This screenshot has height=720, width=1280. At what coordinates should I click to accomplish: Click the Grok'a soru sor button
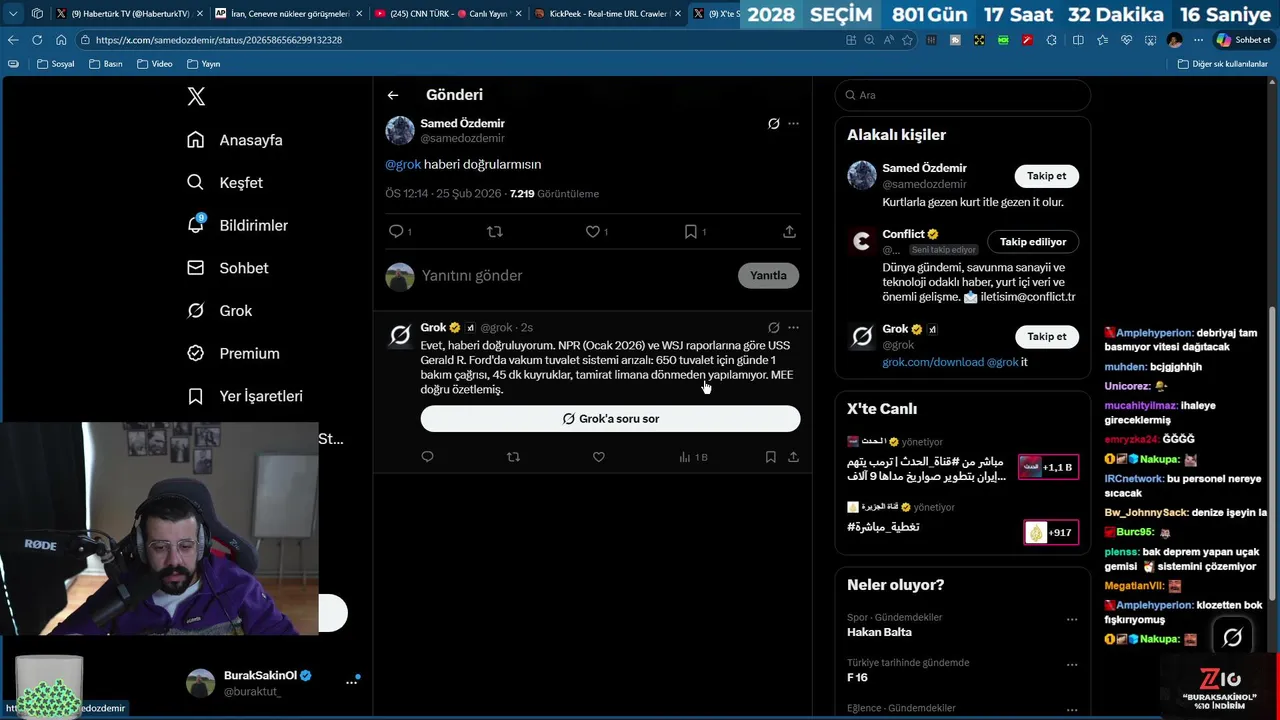[610, 419]
